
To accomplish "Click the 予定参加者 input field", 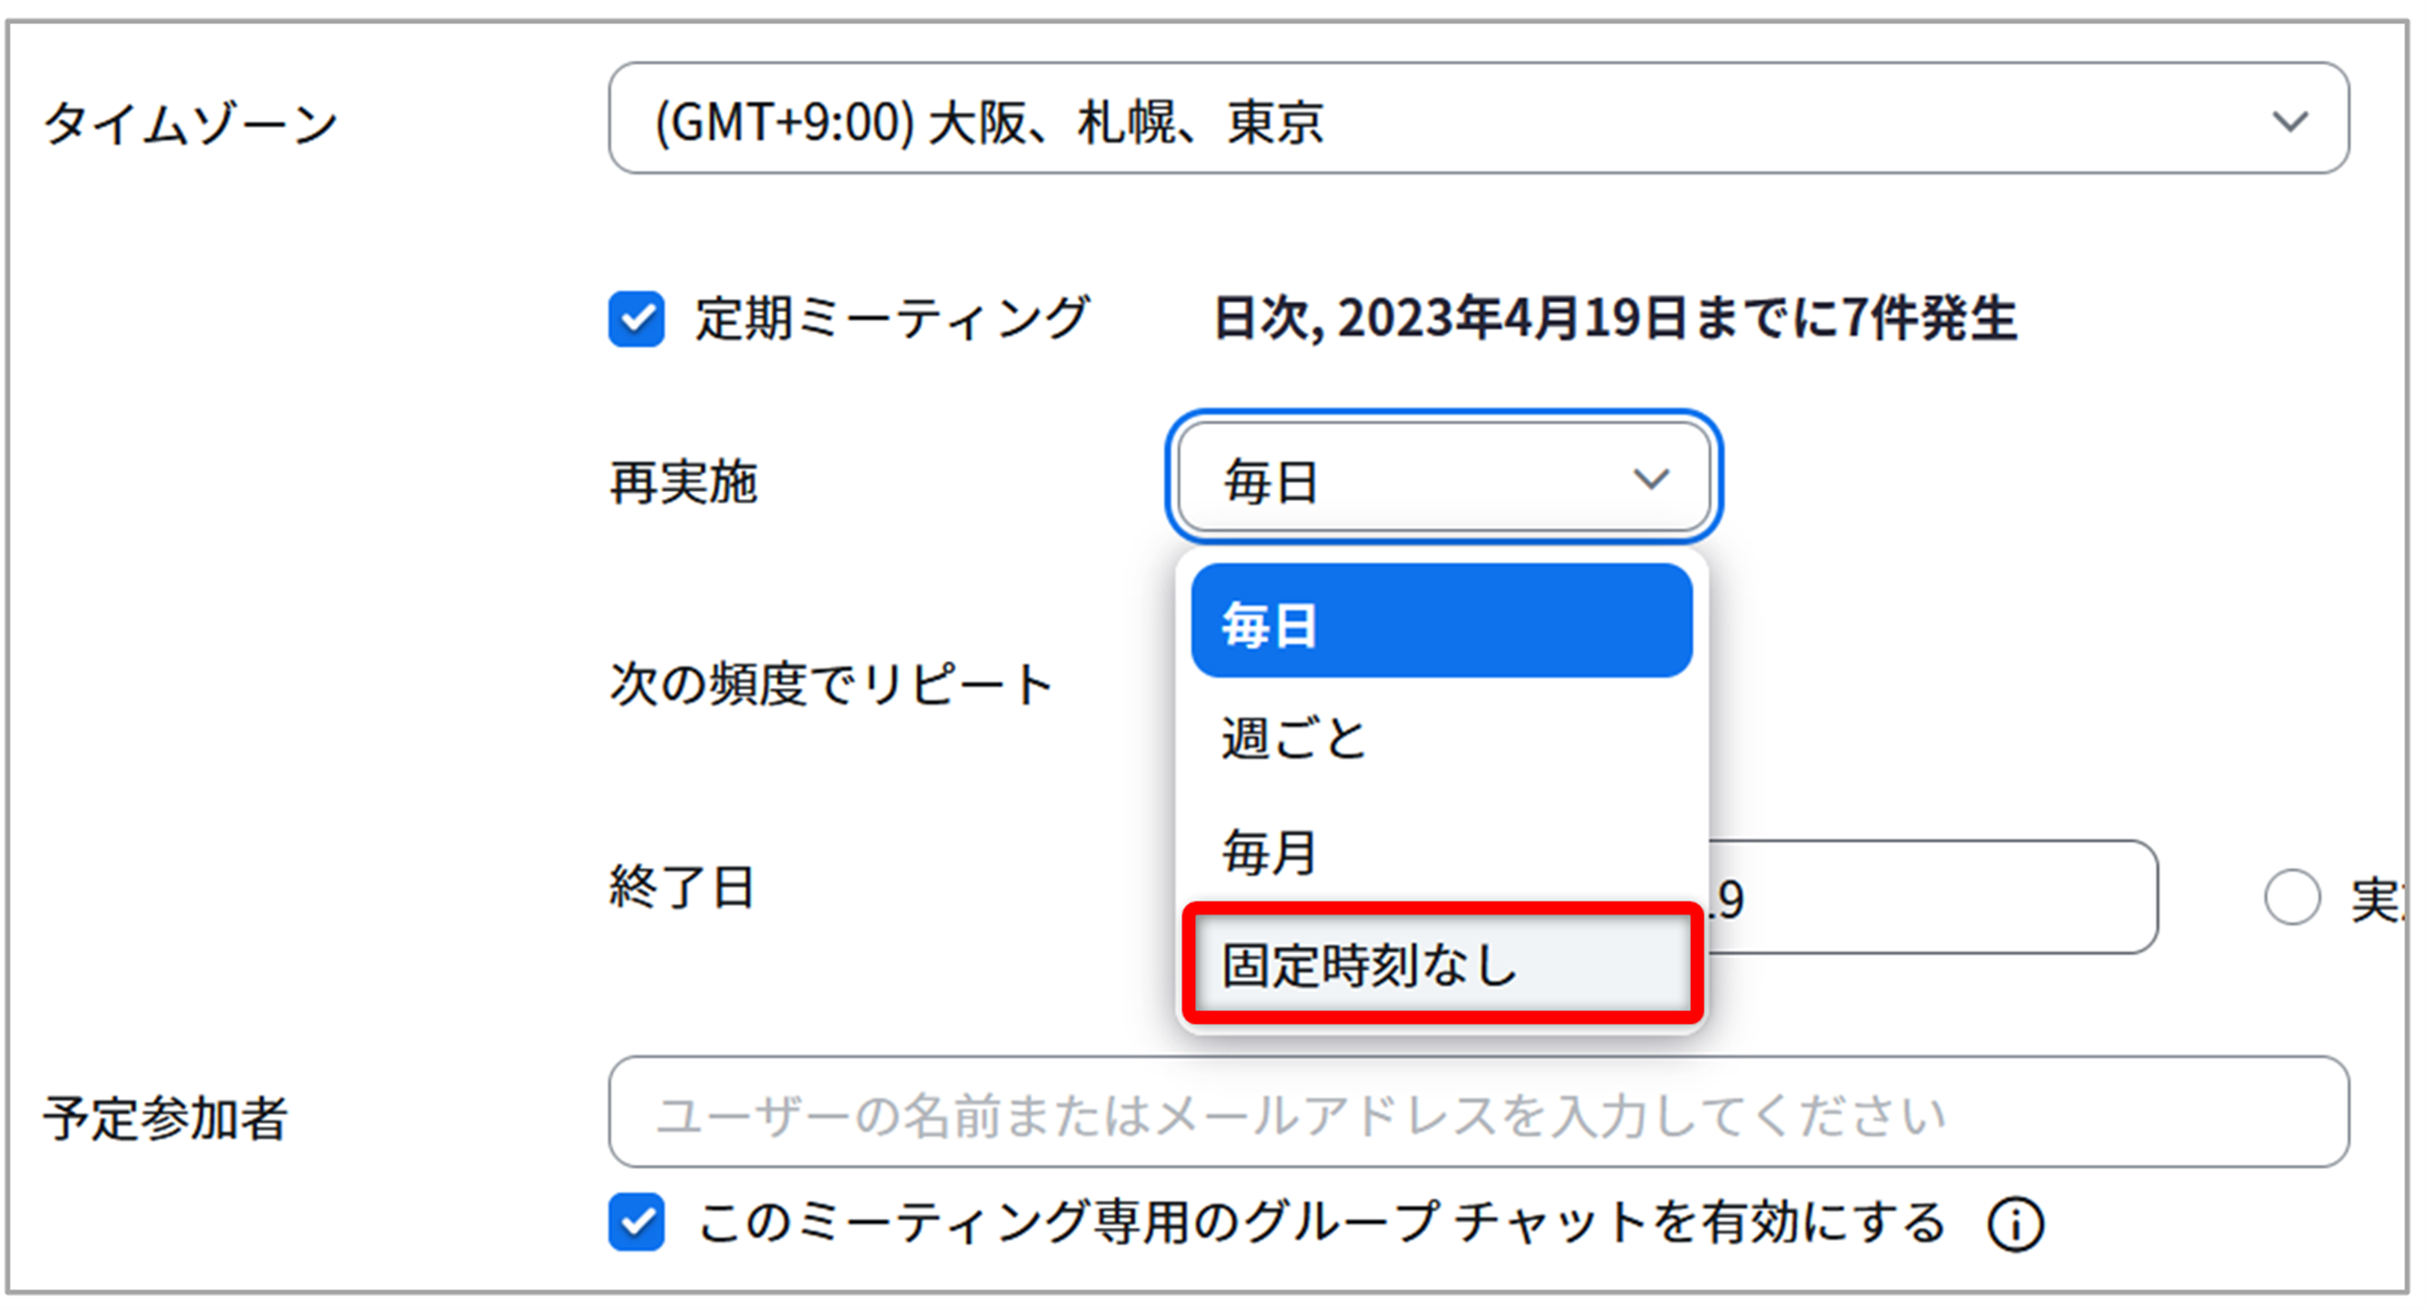I will tap(1478, 1112).
